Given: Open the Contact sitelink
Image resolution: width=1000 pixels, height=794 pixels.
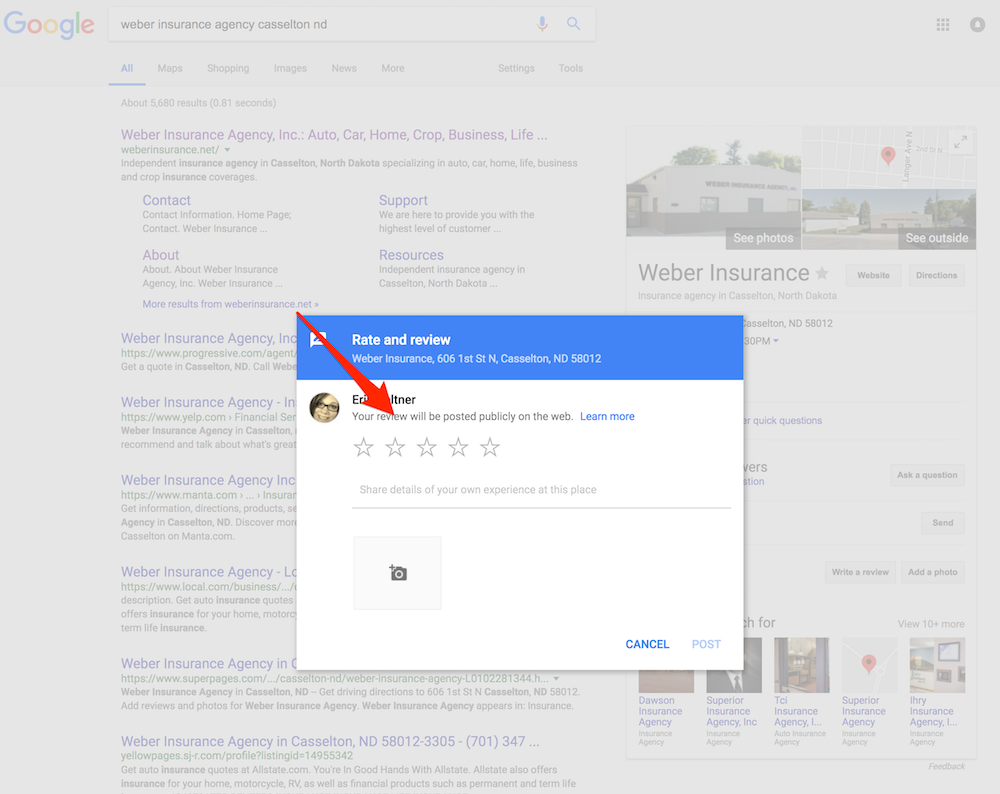Looking at the screenshot, I should tap(166, 200).
